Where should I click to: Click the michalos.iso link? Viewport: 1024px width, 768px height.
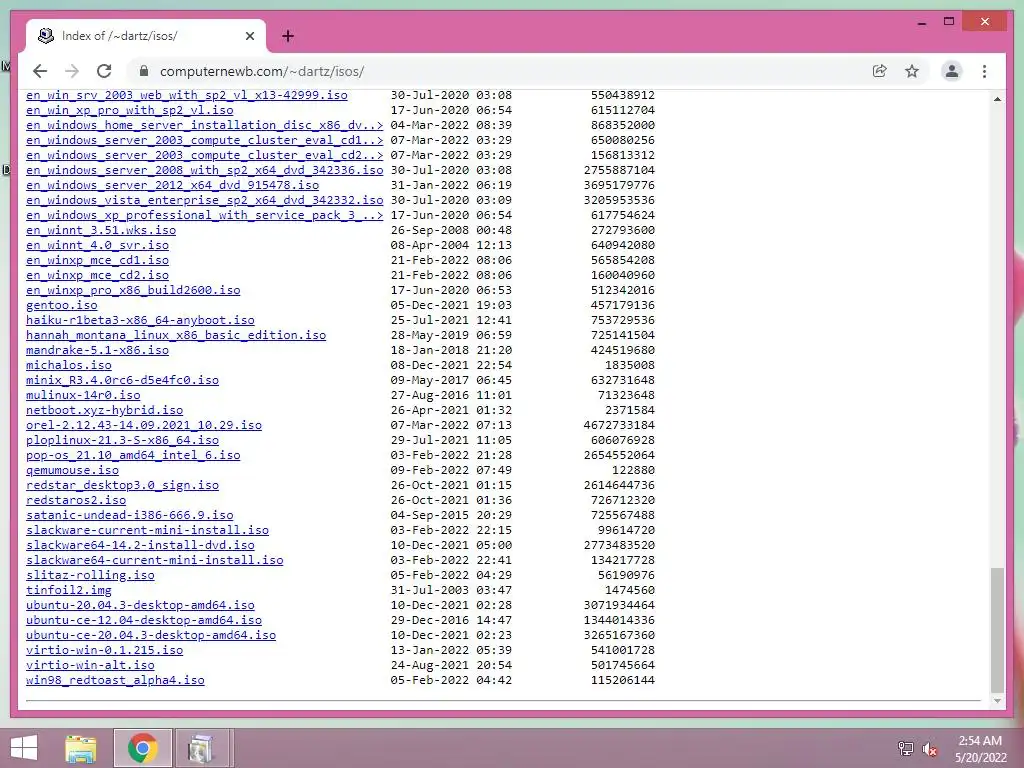click(x=69, y=366)
